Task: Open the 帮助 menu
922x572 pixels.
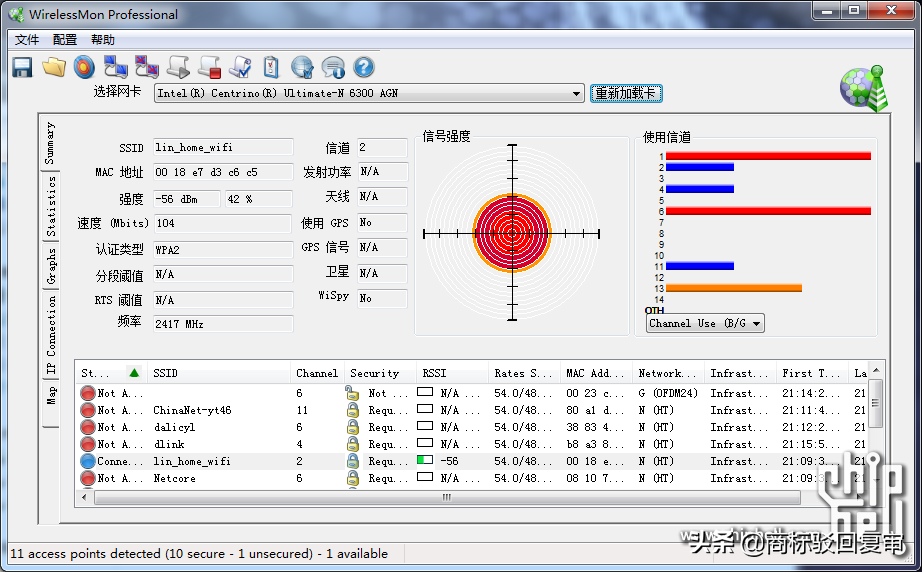Action: click(103, 39)
